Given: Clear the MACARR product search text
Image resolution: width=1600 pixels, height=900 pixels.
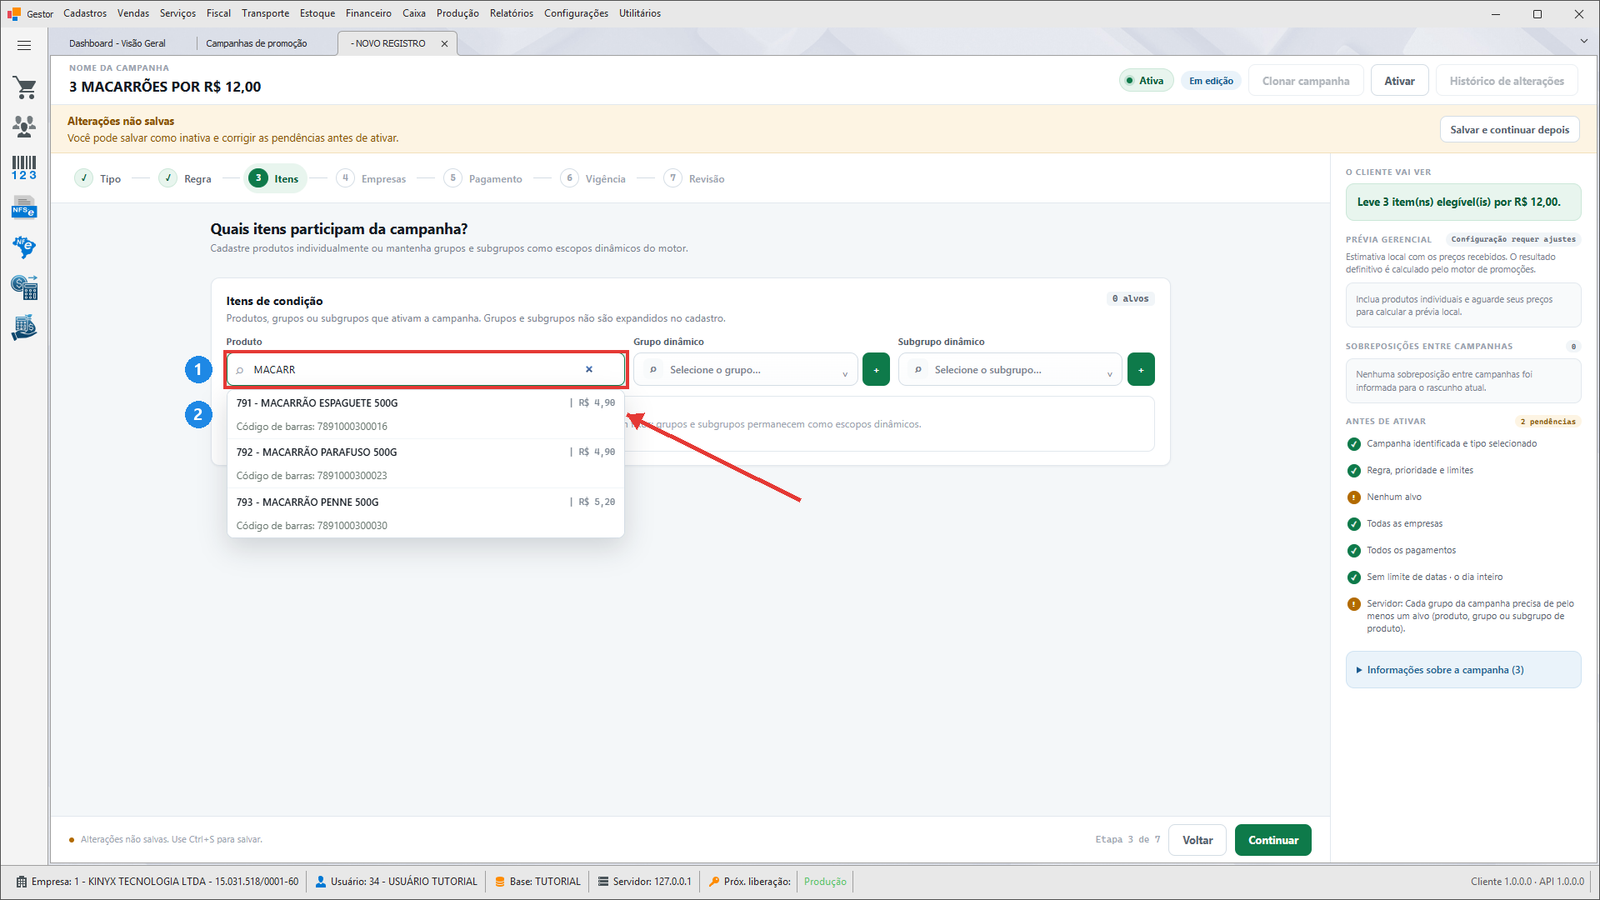Looking at the screenshot, I should [589, 370].
